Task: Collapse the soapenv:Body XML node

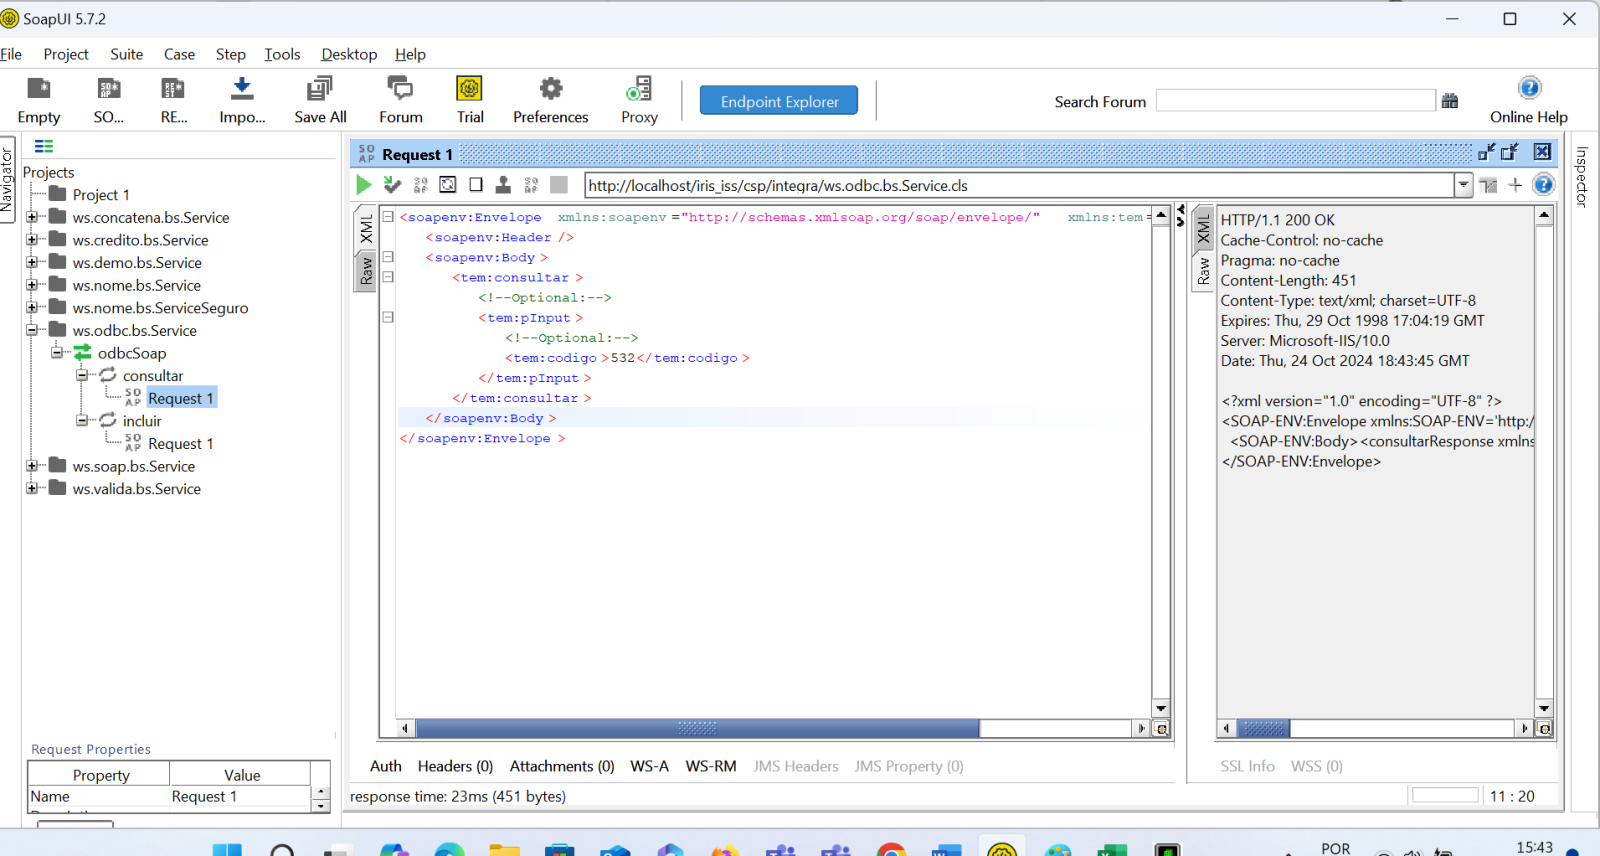Action: tap(388, 257)
